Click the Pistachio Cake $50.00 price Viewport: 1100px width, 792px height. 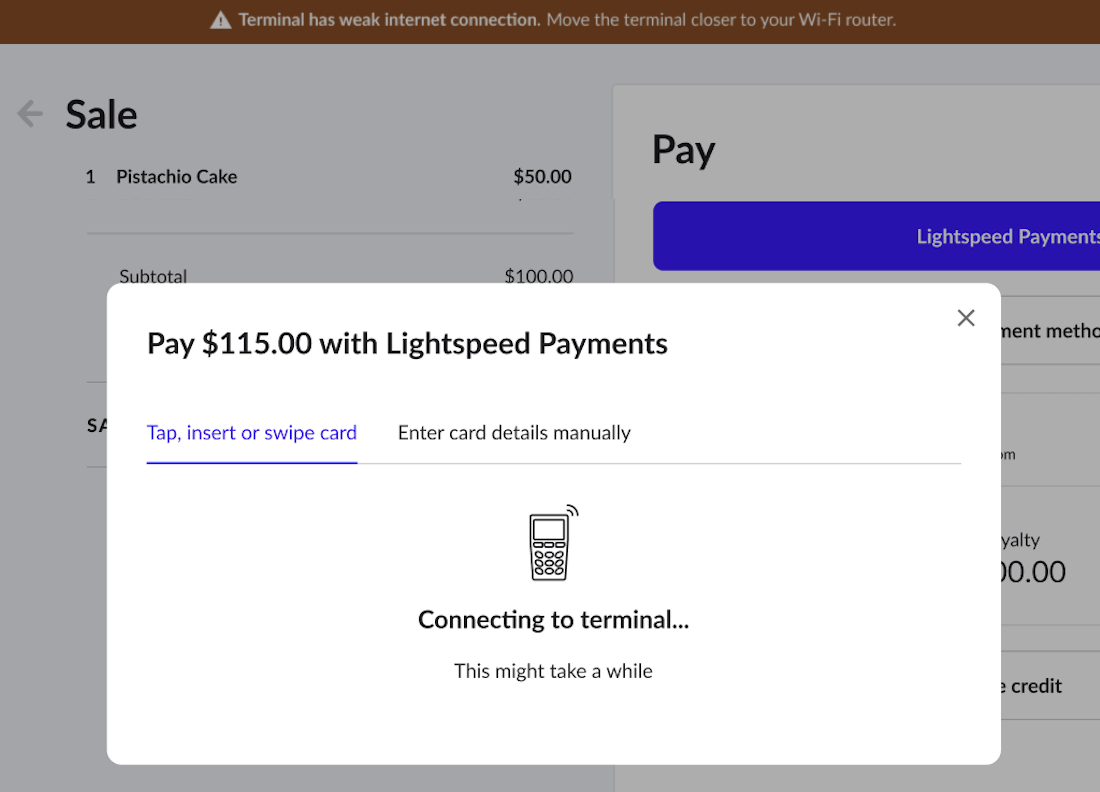click(542, 177)
